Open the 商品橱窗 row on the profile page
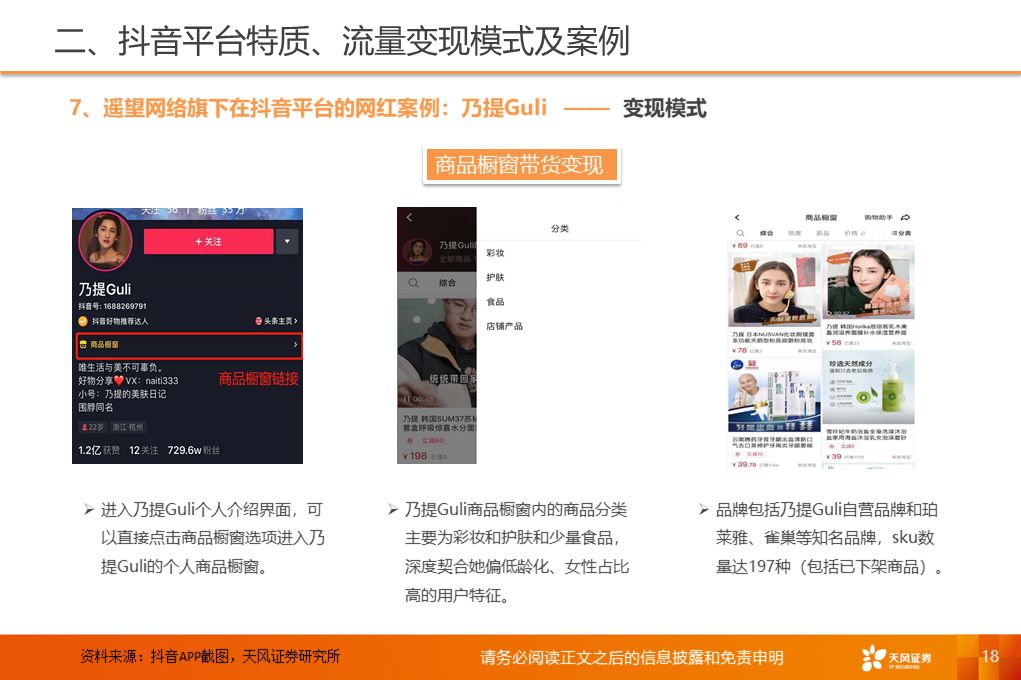Image resolution: width=1021 pixels, height=680 pixels. pyautogui.click(x=189, y=345)
